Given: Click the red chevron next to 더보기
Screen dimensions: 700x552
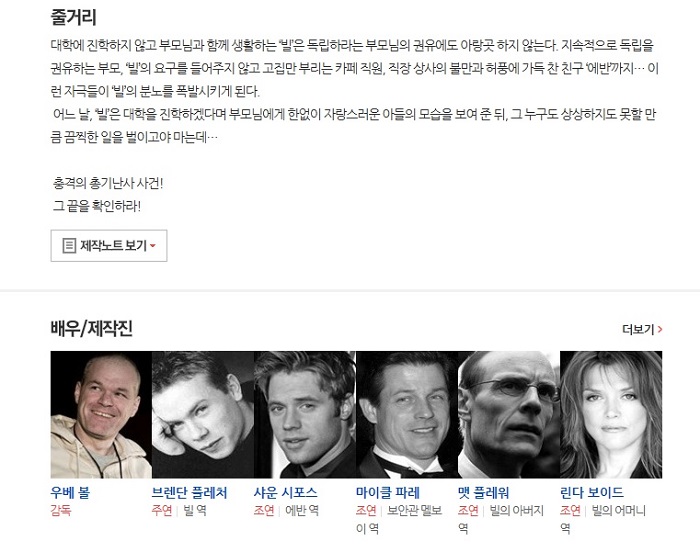Looking at the screenshot, I should [x=660, y=330].
